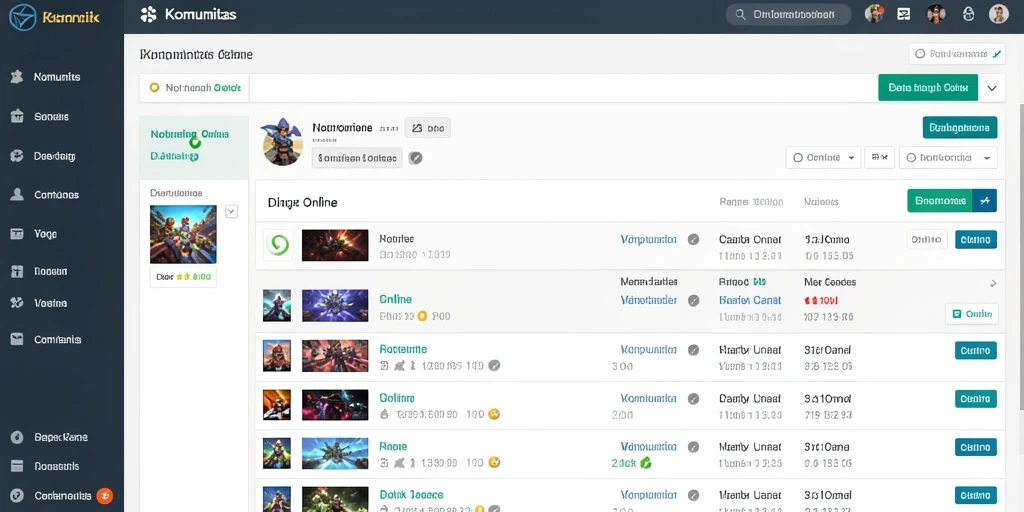
Task: Select the Contanes person icon in sidebar
Action: tap(18, 195)
